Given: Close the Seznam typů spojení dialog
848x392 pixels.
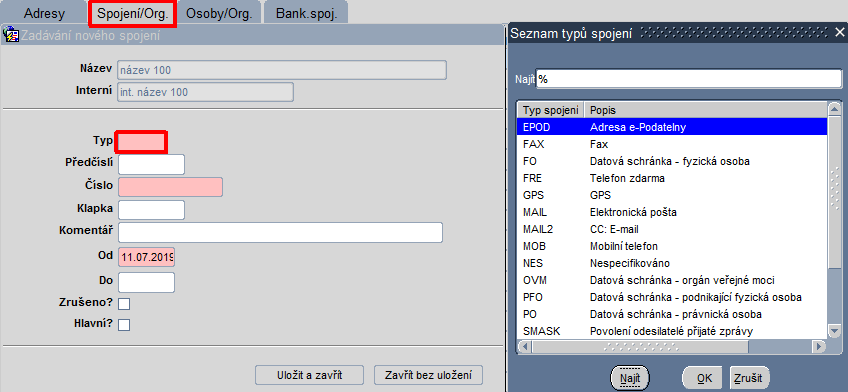Looking at the screenshot, I should tap(839, 33).
